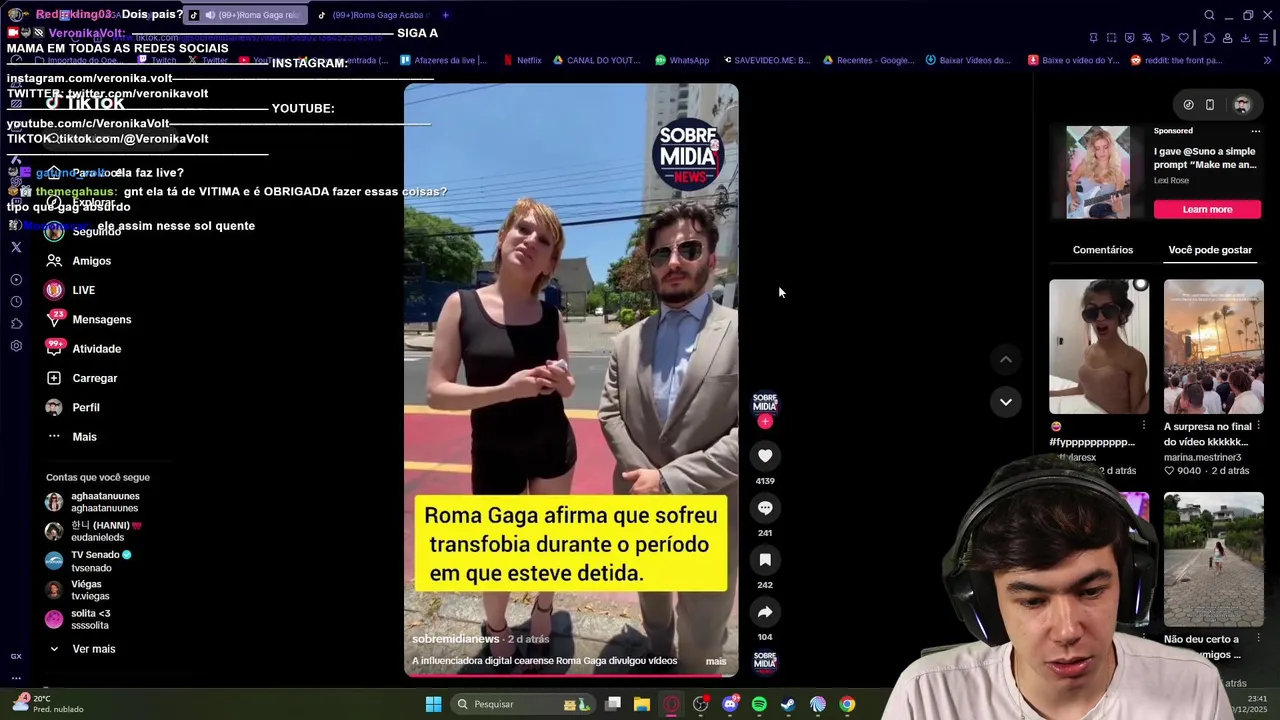Open File Explorer from the taskbar
Screen dimensions: 1280x720
642,704
